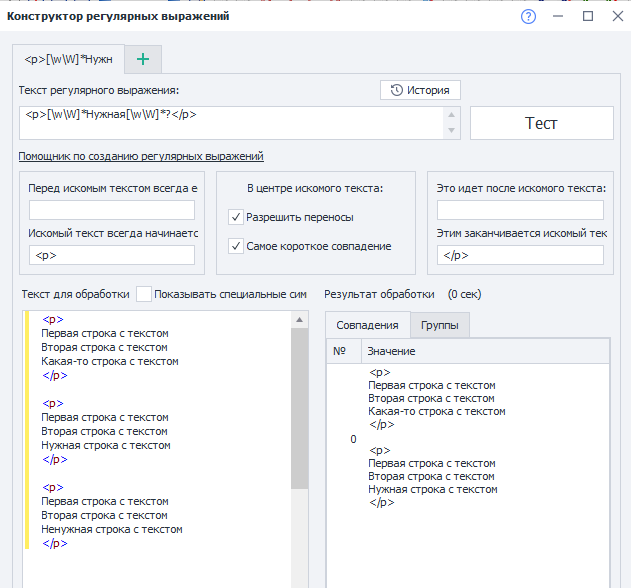Click the text-to-process vertical scrollbar thumb
This screenshot has width=631, height=588.
[x=299, y=409]
